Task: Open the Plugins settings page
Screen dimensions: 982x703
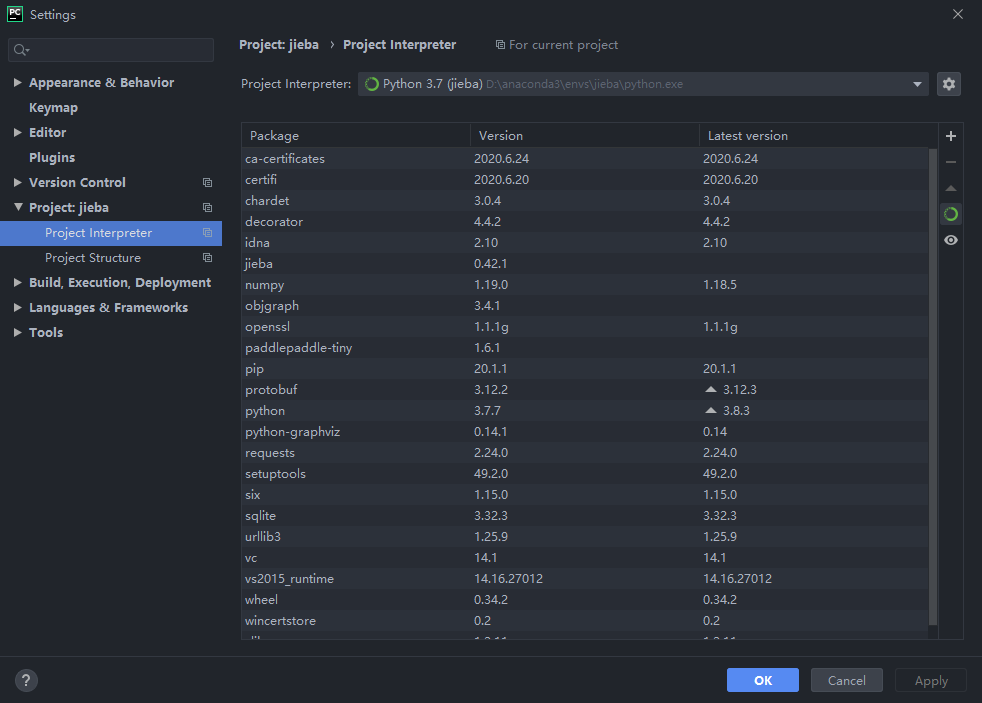Action: coord(52,158)
